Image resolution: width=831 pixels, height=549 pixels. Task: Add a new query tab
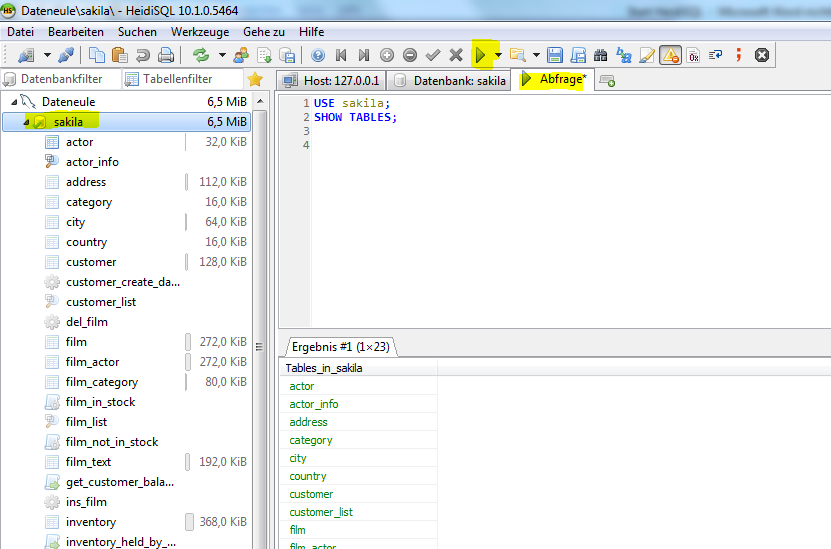pyautogui.click(x=607, y=81)
